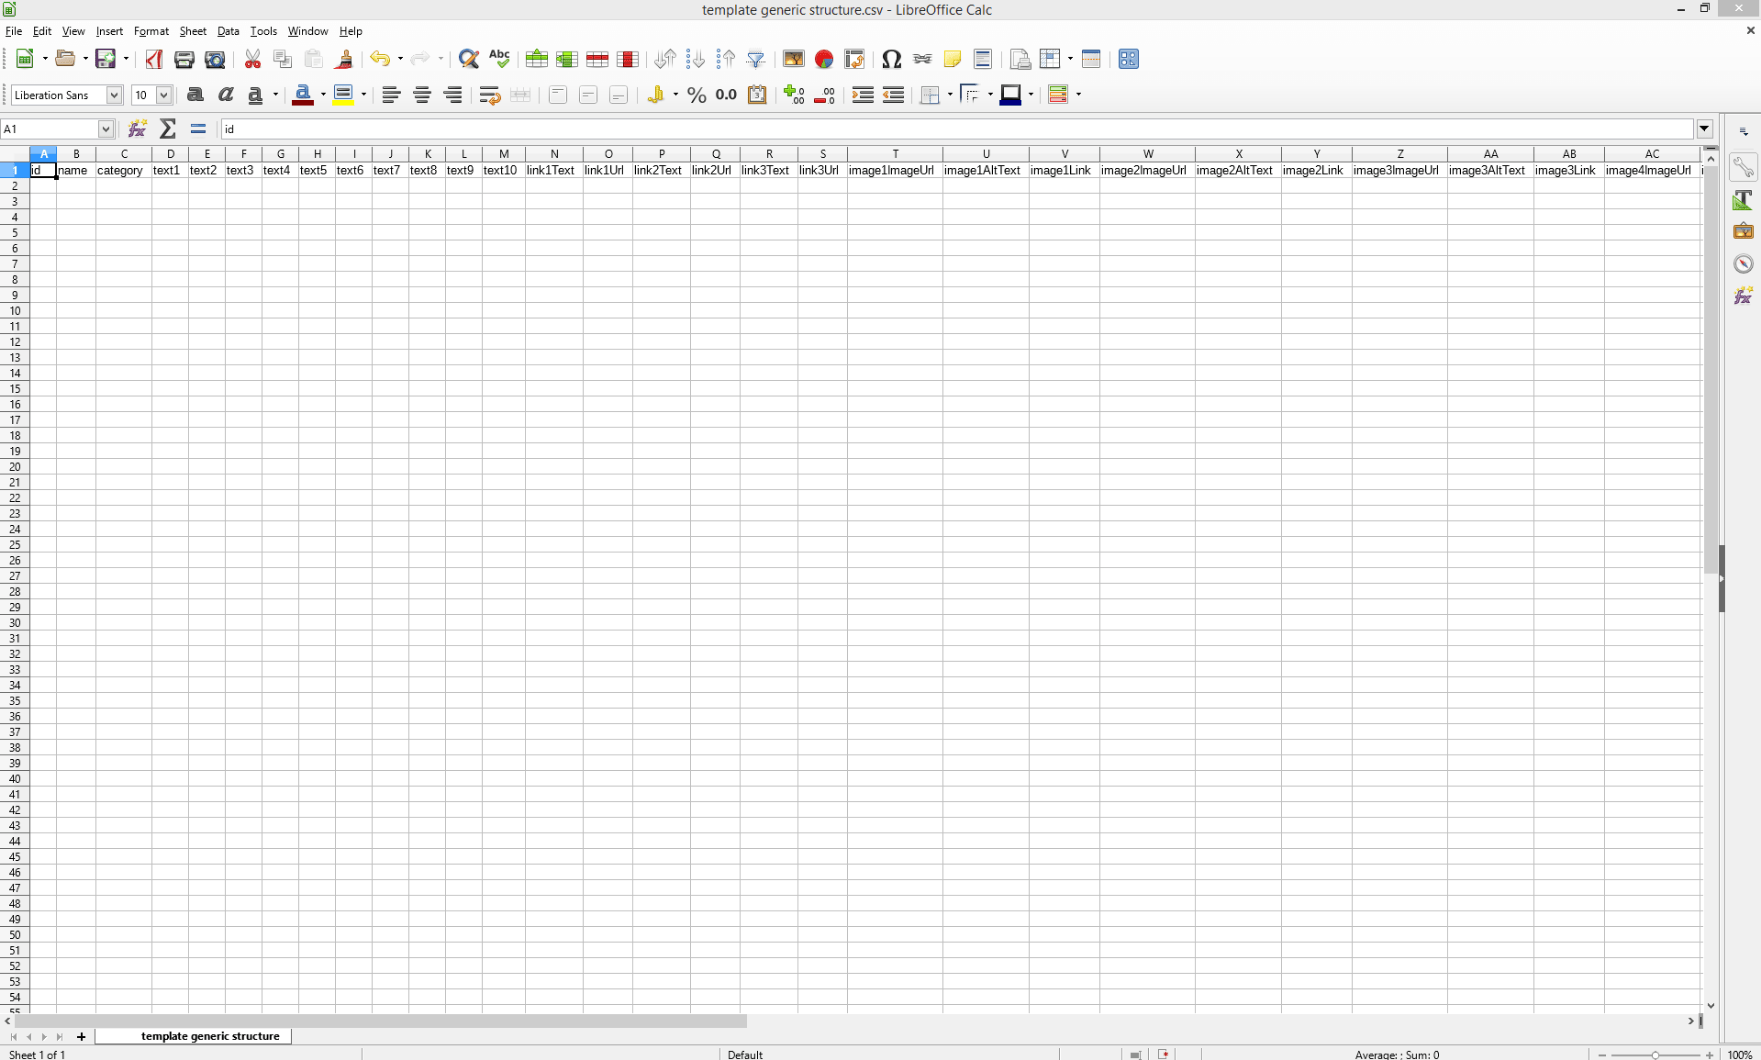Click the Open document folder button
The width and height of the screenshot is (1761, 1060).
(x=66, y=59)
